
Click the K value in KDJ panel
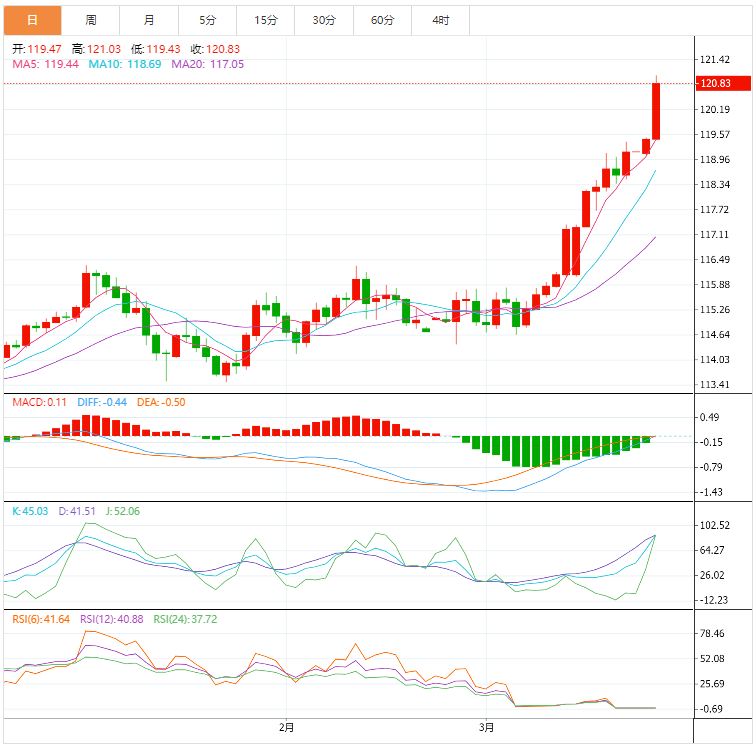tap(29, 511)
